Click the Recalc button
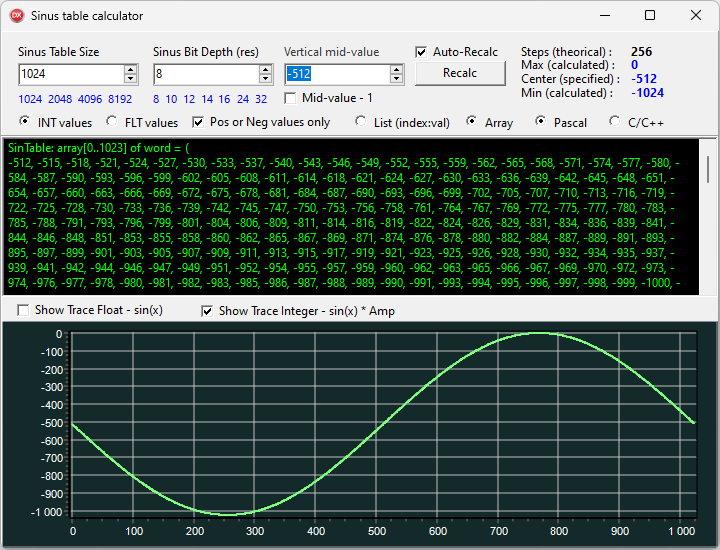The width and height of the screenshot is (720, 550). point(460,73)
